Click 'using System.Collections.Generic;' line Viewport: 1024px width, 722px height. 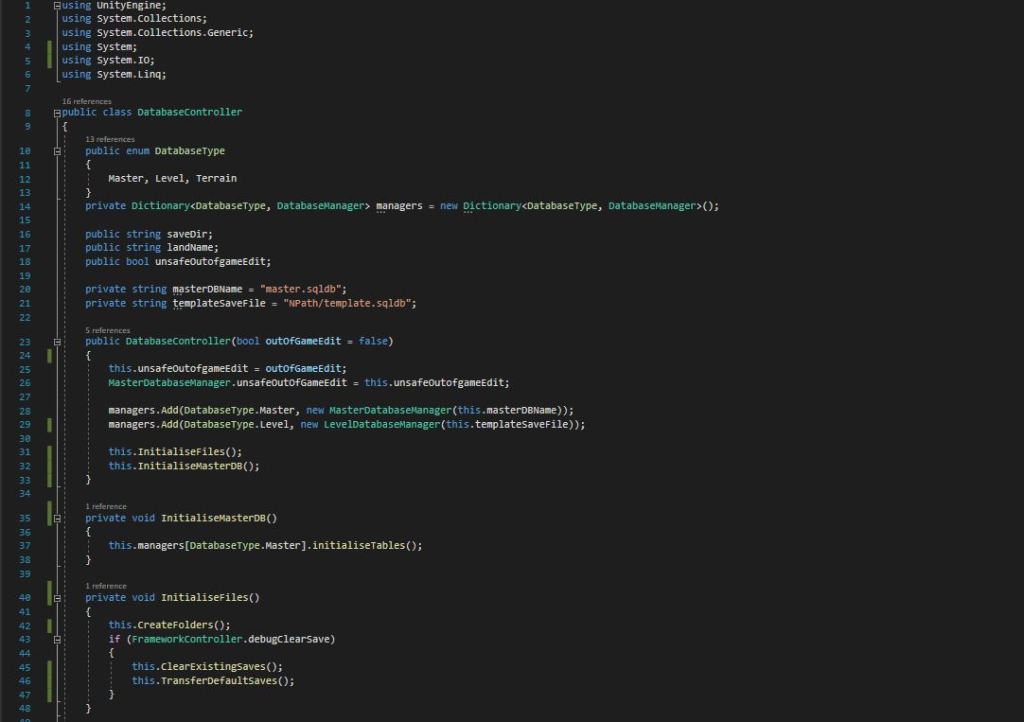tap(157, 33)
